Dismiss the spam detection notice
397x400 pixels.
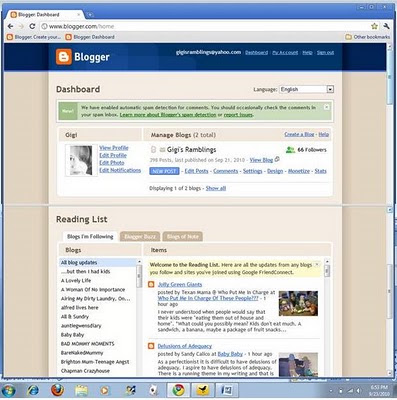[327, 107]
